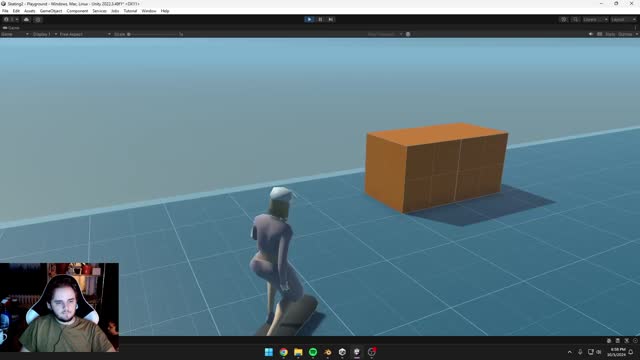Screen dimensions: 640x360
Task: Advance one frame with the Step button
Action: click(331, 19)
